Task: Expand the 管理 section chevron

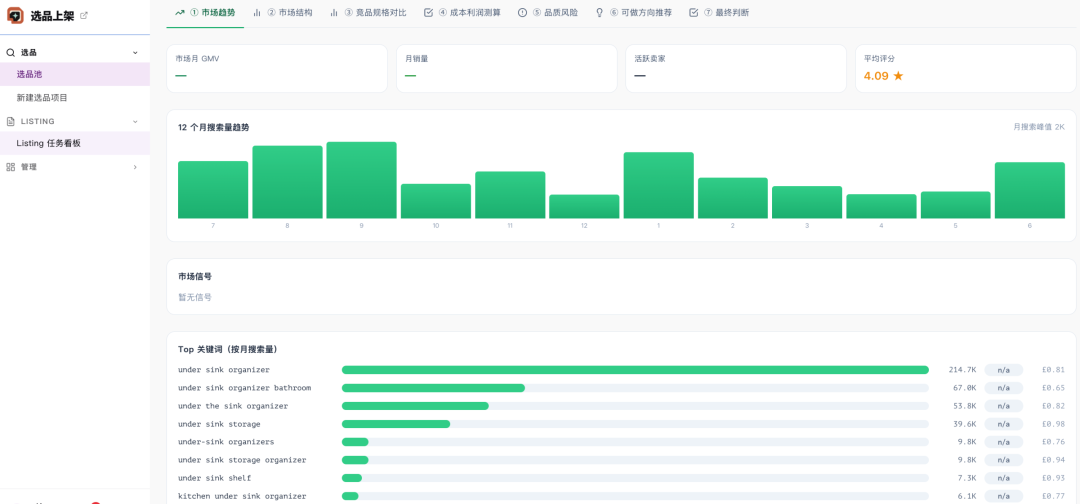Action: tap(135, 167)
